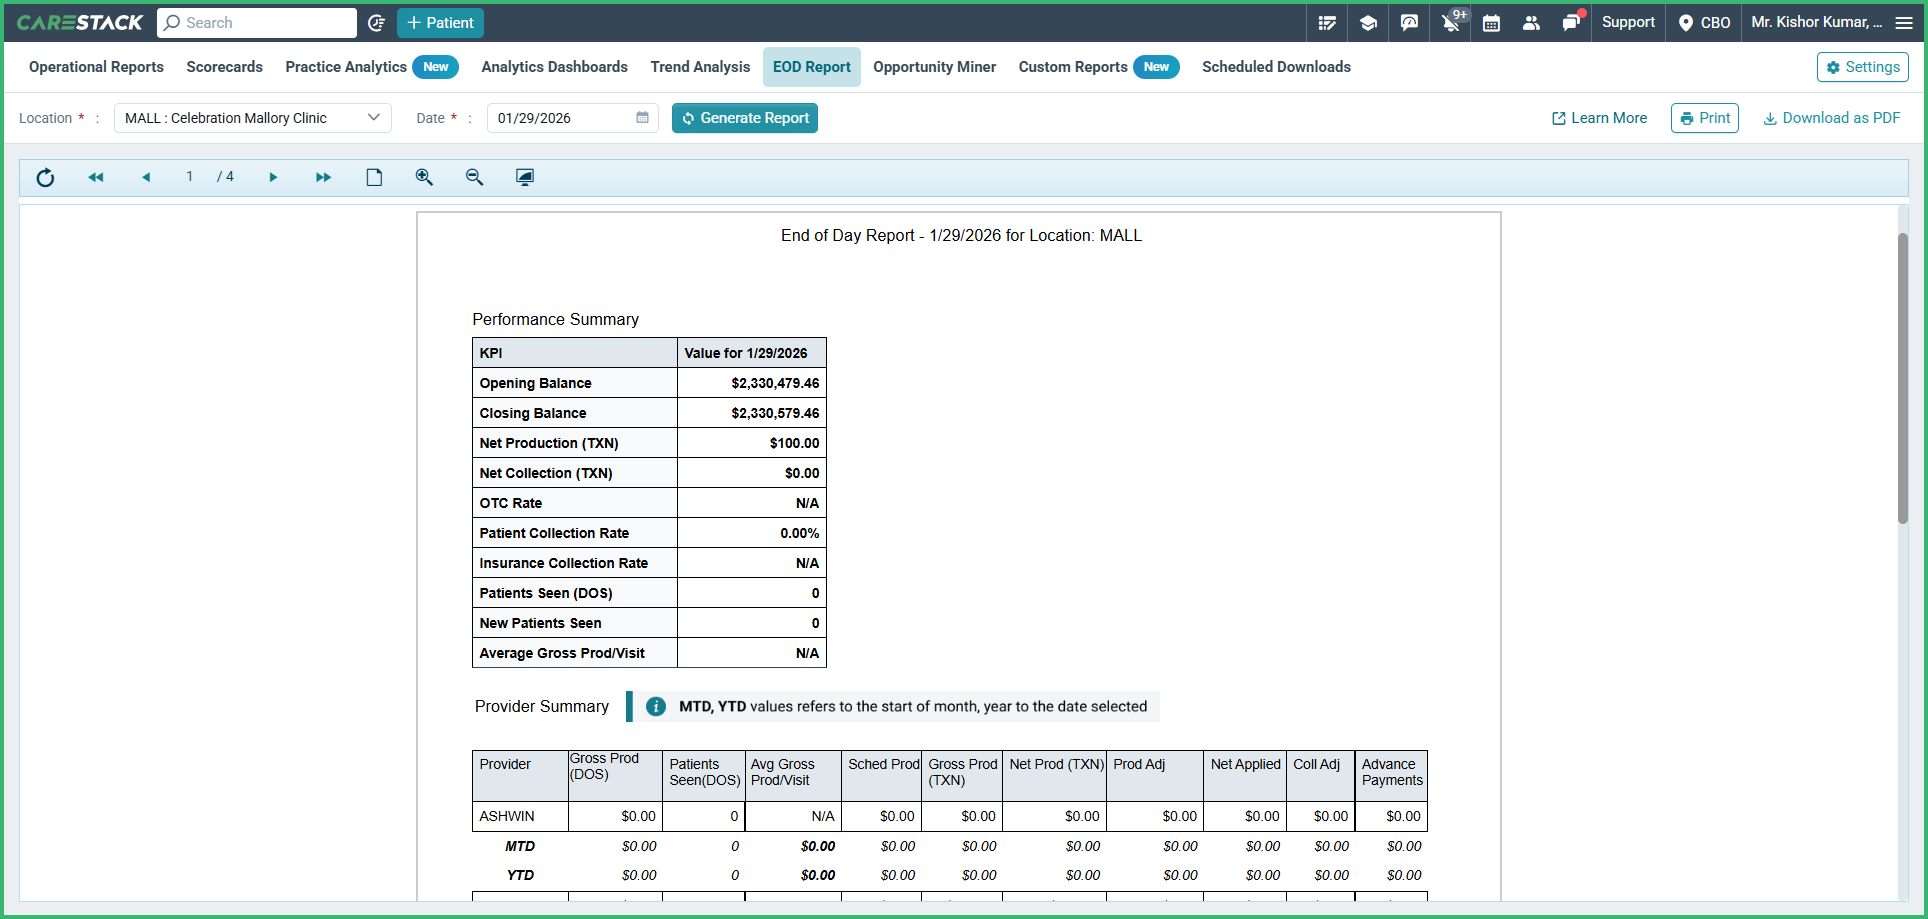The image size is (1928, 919).
Task: Go to next report page
Action: [x=273, y=178]
